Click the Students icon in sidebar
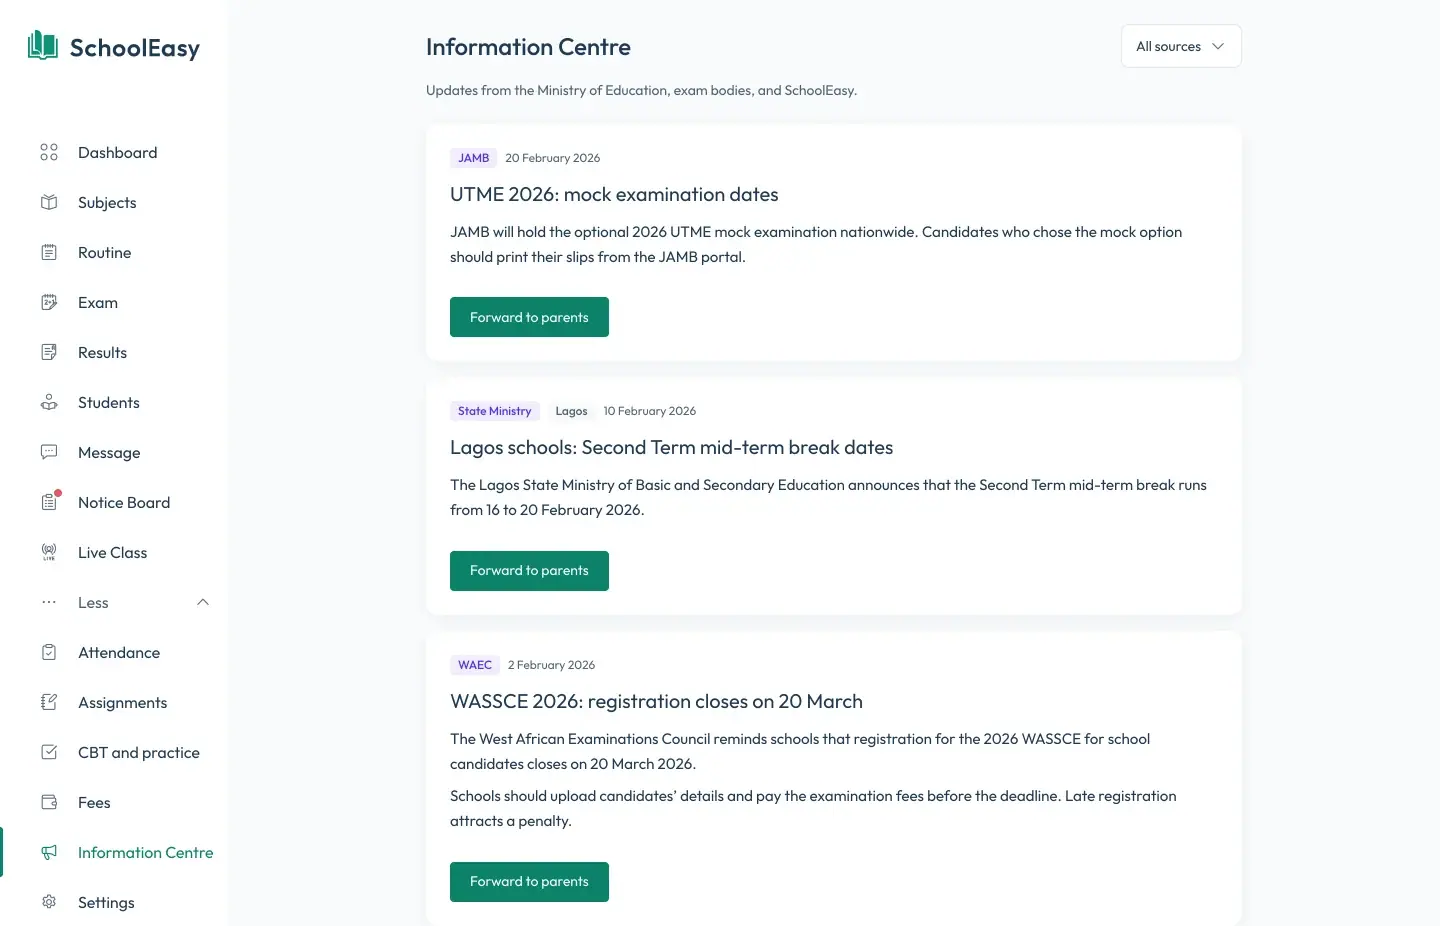 49,402
